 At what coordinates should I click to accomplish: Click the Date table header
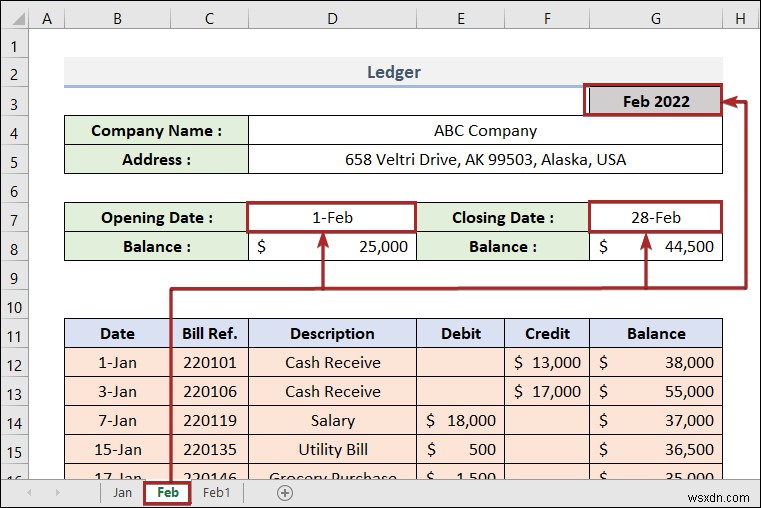click(x=117, y=333)
